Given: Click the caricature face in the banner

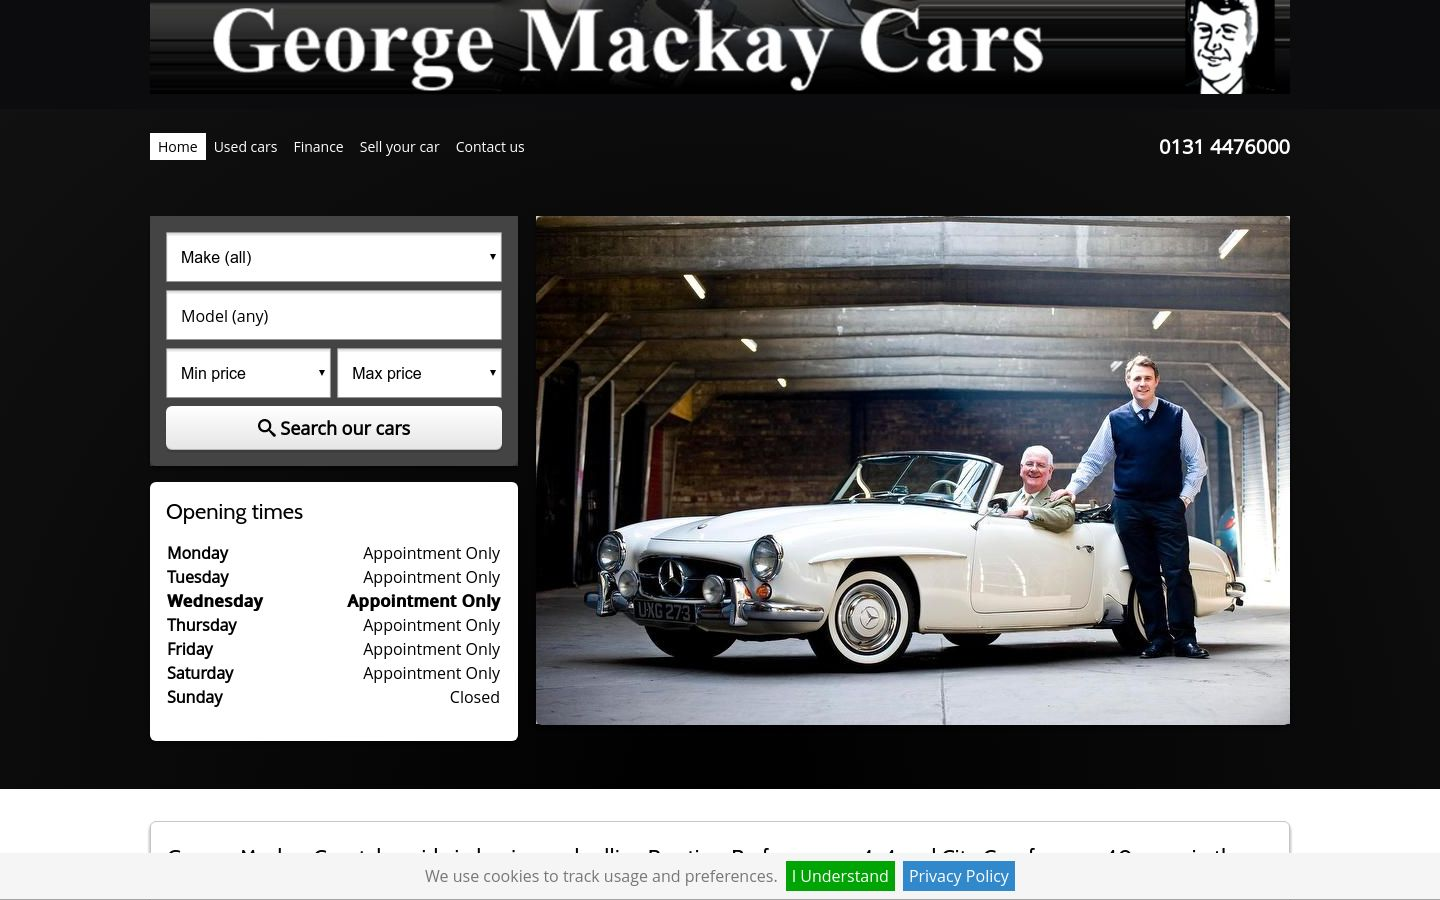Looking at the screenshot, I should [1230, 46].
